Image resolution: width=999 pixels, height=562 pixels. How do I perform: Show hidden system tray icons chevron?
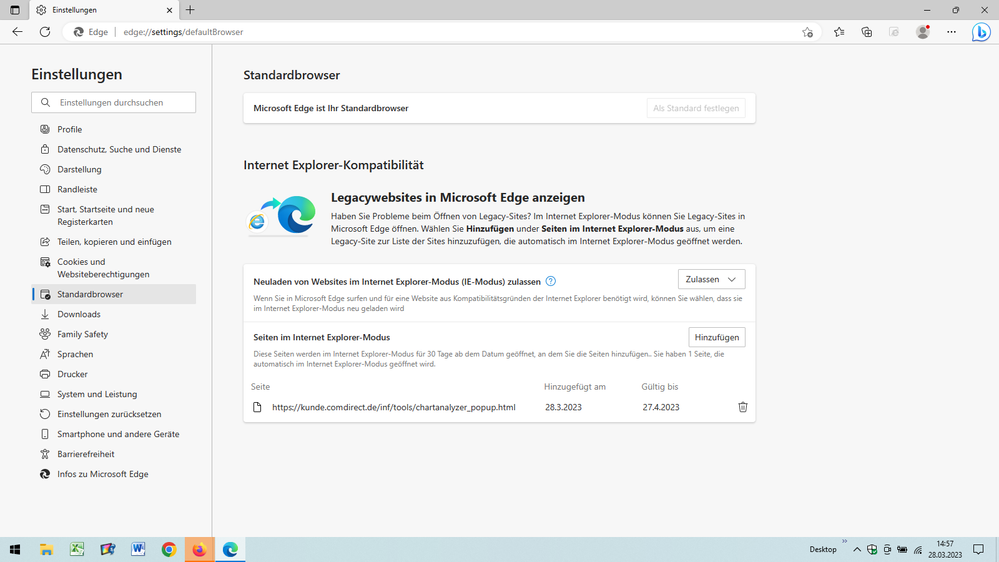[857, 549]
